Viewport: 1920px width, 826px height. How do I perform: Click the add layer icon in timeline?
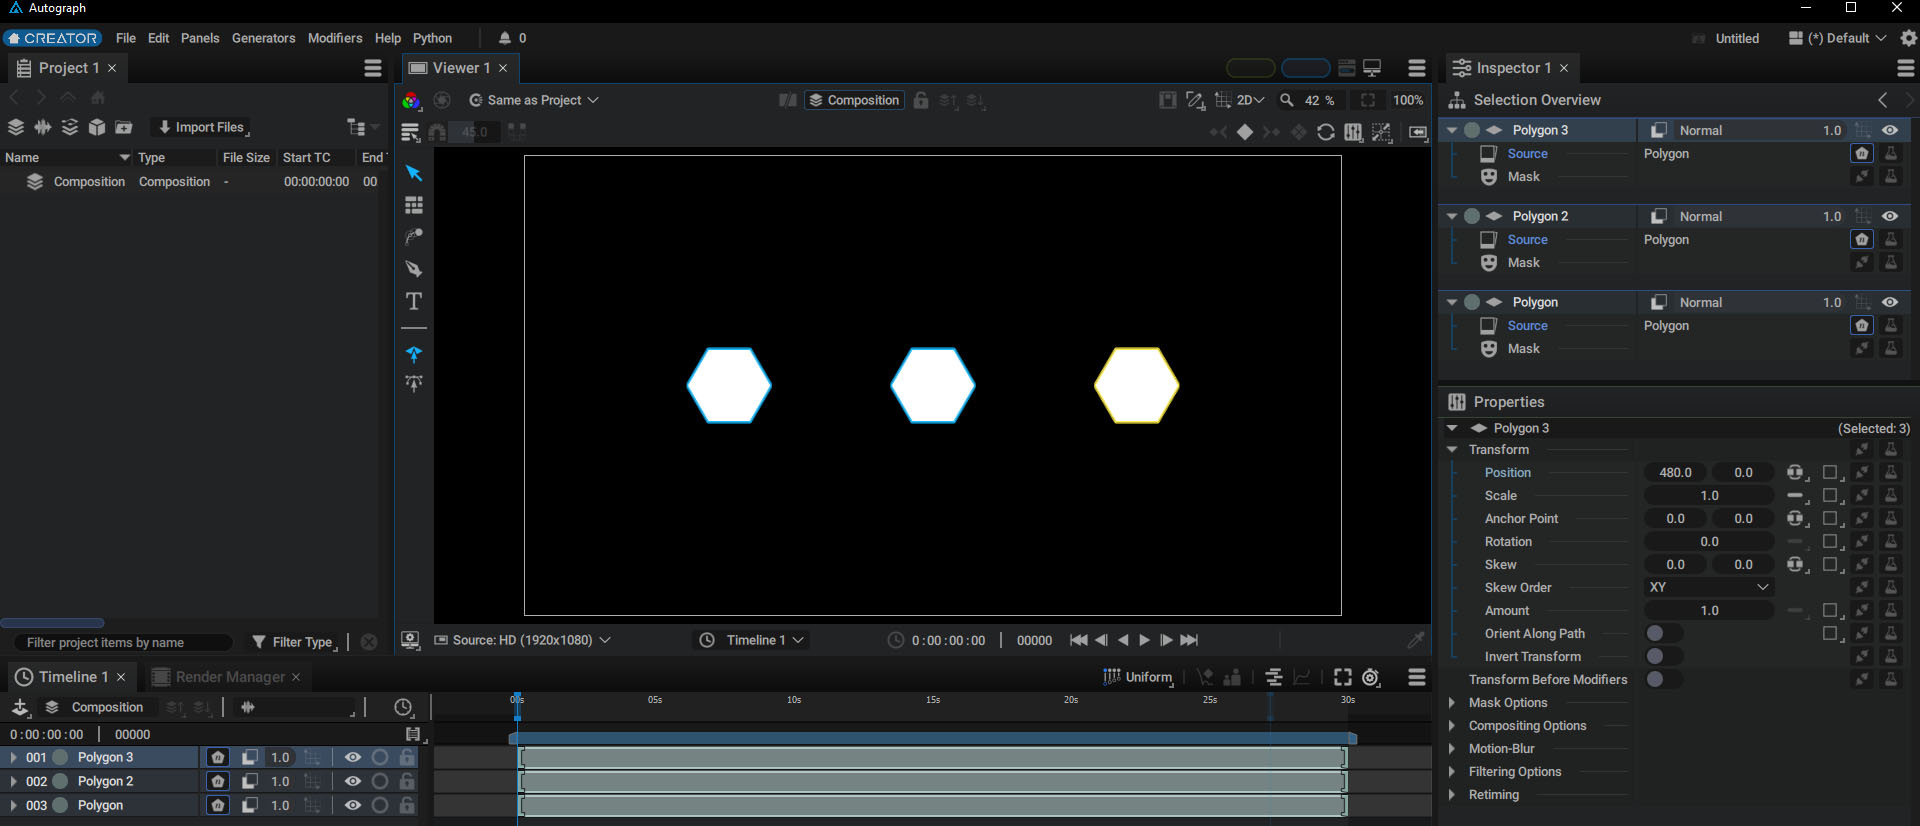[20, 707]
